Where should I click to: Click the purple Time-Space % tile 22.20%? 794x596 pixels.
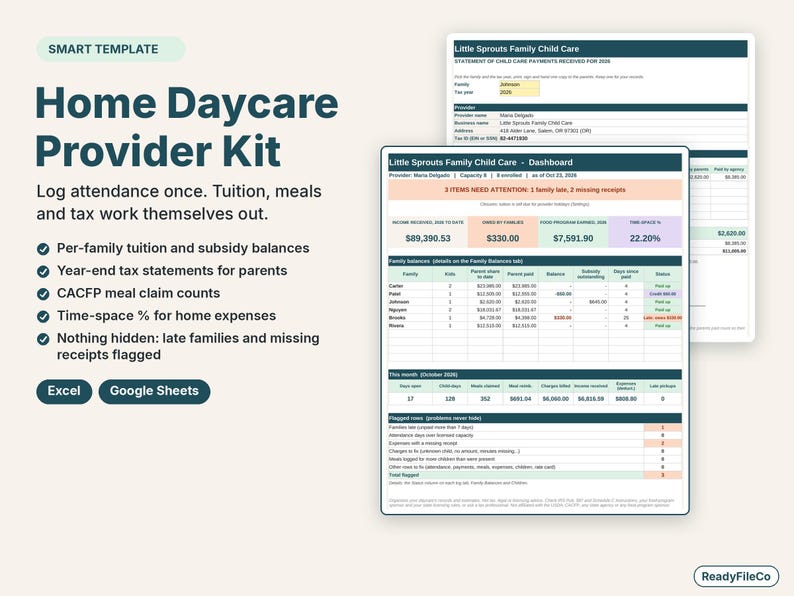point(645,232)
